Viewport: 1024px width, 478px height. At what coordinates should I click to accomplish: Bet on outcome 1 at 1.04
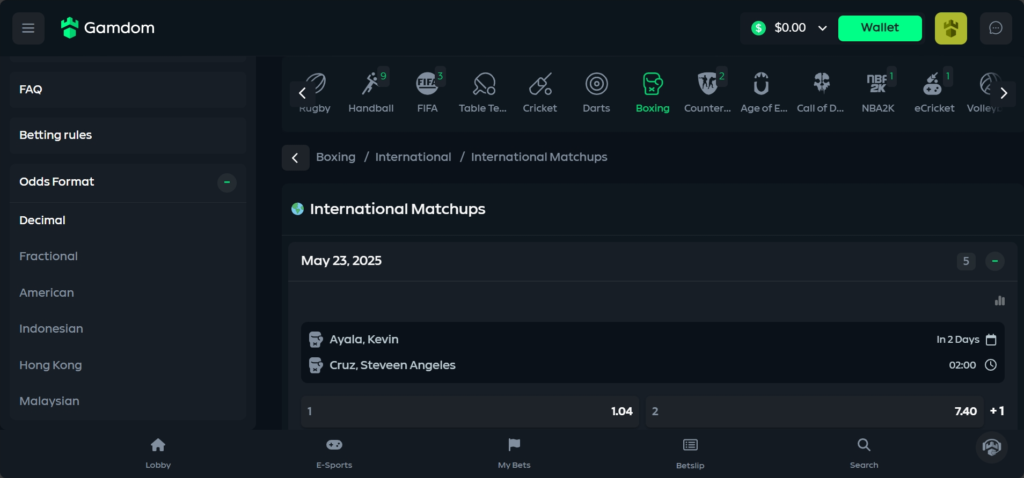pos(470,411)
